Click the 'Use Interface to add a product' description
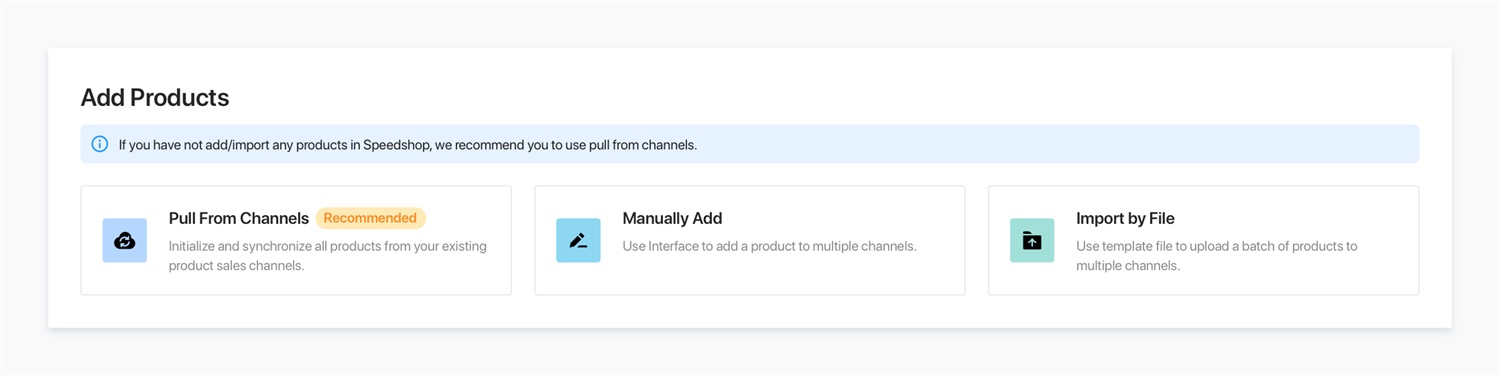This screenshot has width=1500, height=376. [x=769, y=246]
